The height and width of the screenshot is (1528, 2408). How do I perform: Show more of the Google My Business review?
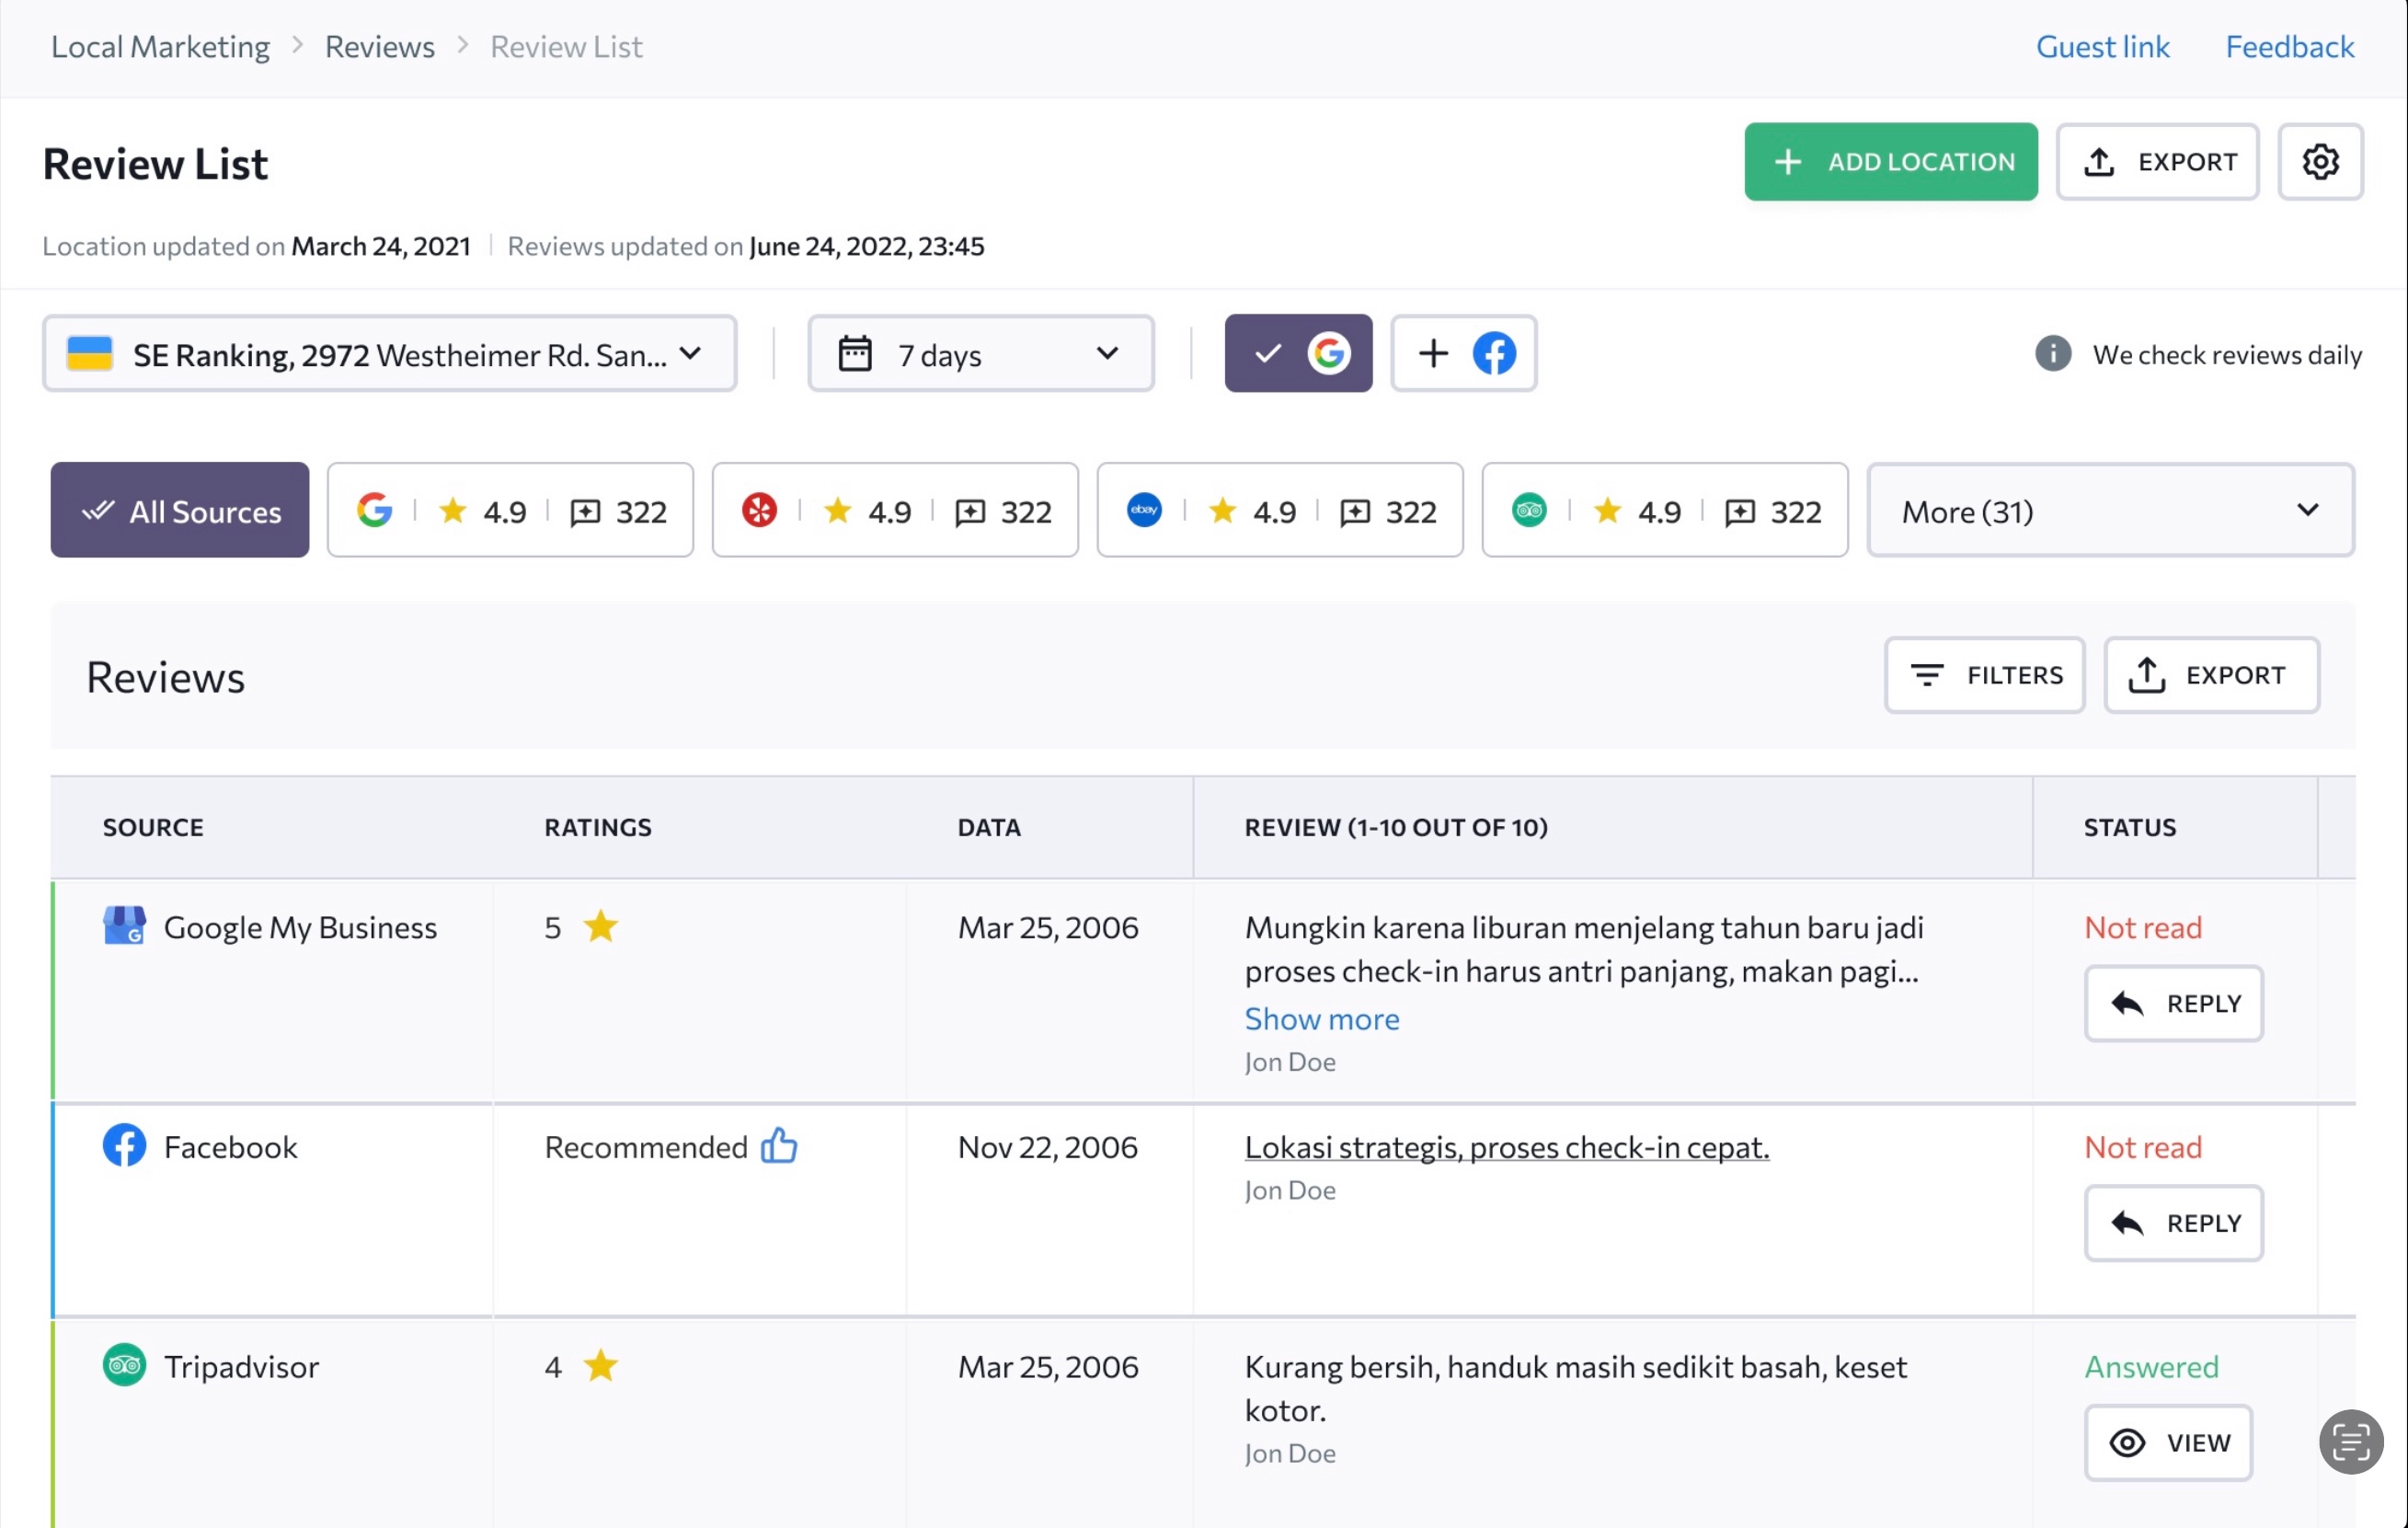[x=1322, y=1018]
